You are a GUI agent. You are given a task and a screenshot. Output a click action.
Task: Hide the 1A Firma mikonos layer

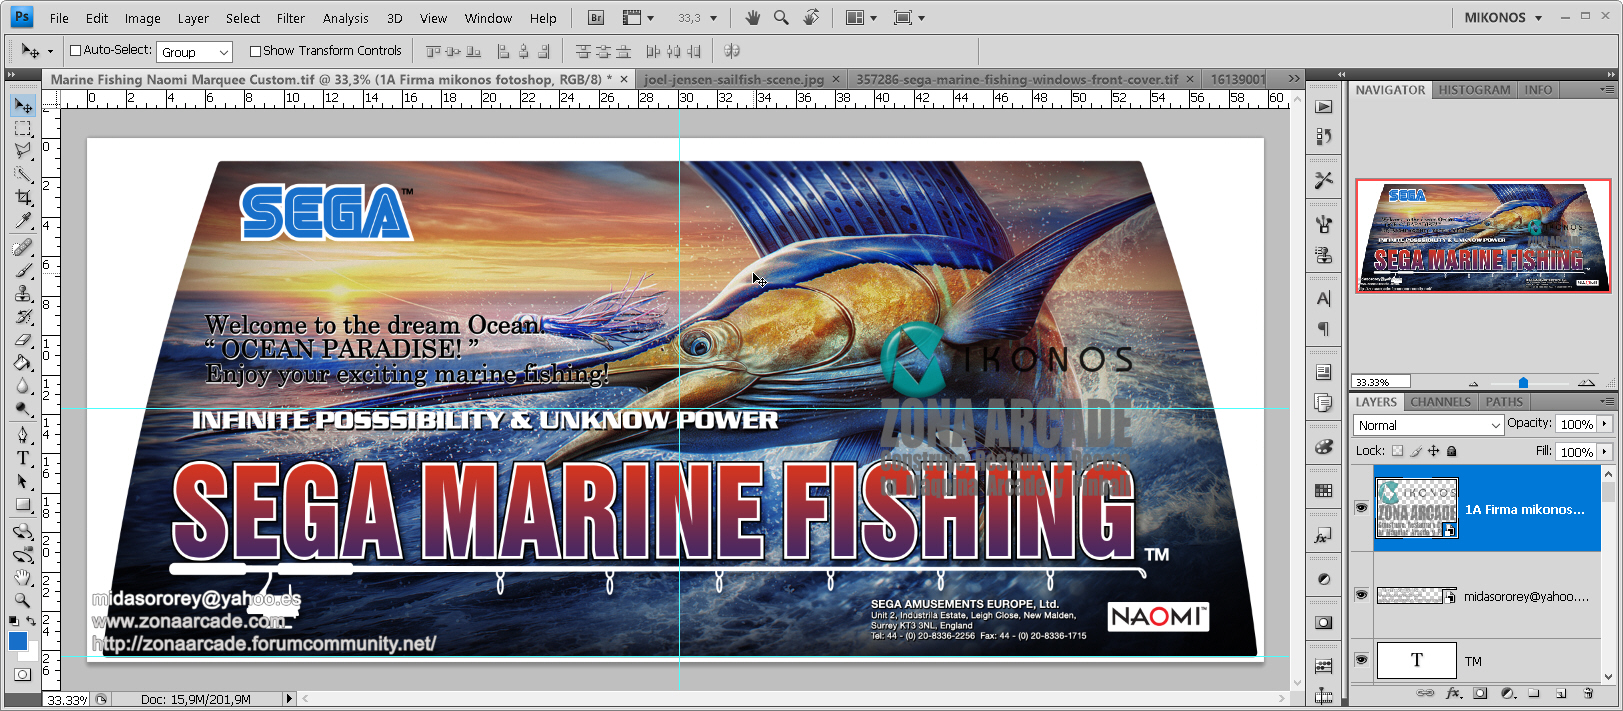coord(1361,508)
